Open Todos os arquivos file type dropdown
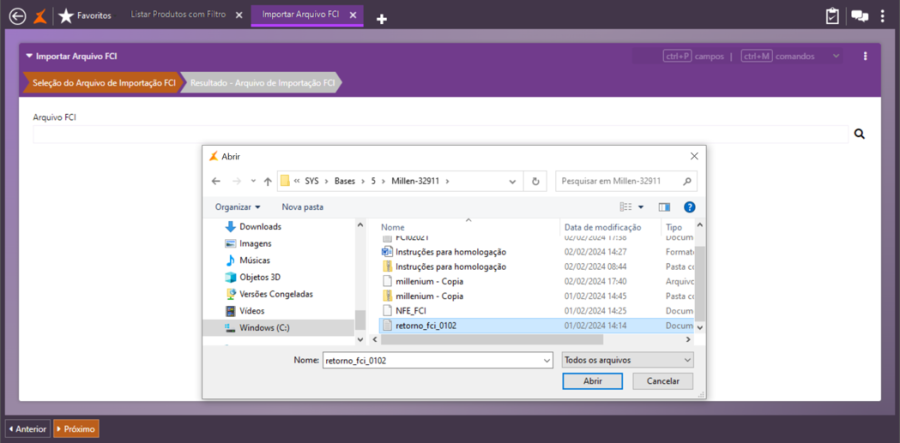The height and width of the screenshot is (443, 900). [x=627, y=360]
